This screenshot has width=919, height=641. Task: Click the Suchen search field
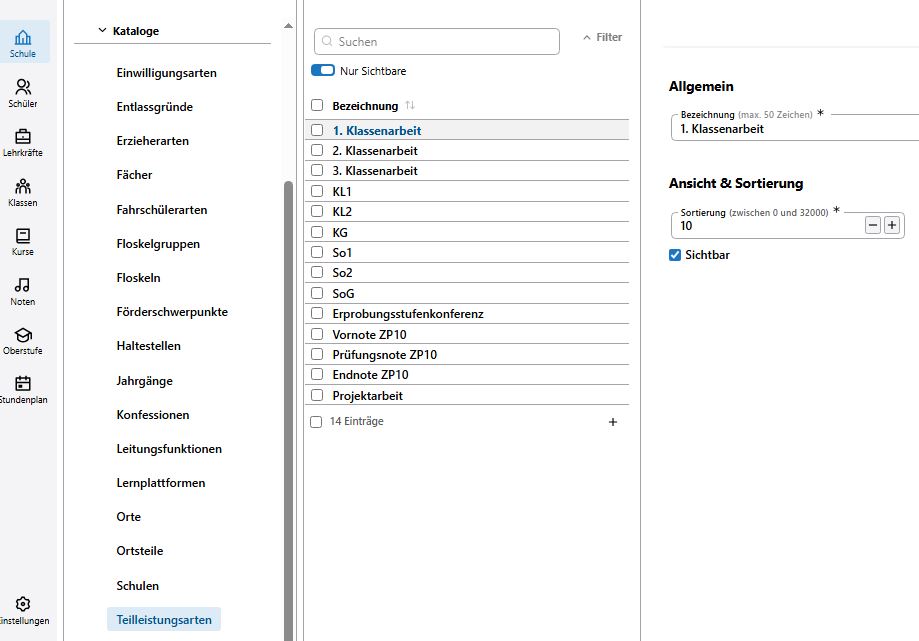coord(437,42)
